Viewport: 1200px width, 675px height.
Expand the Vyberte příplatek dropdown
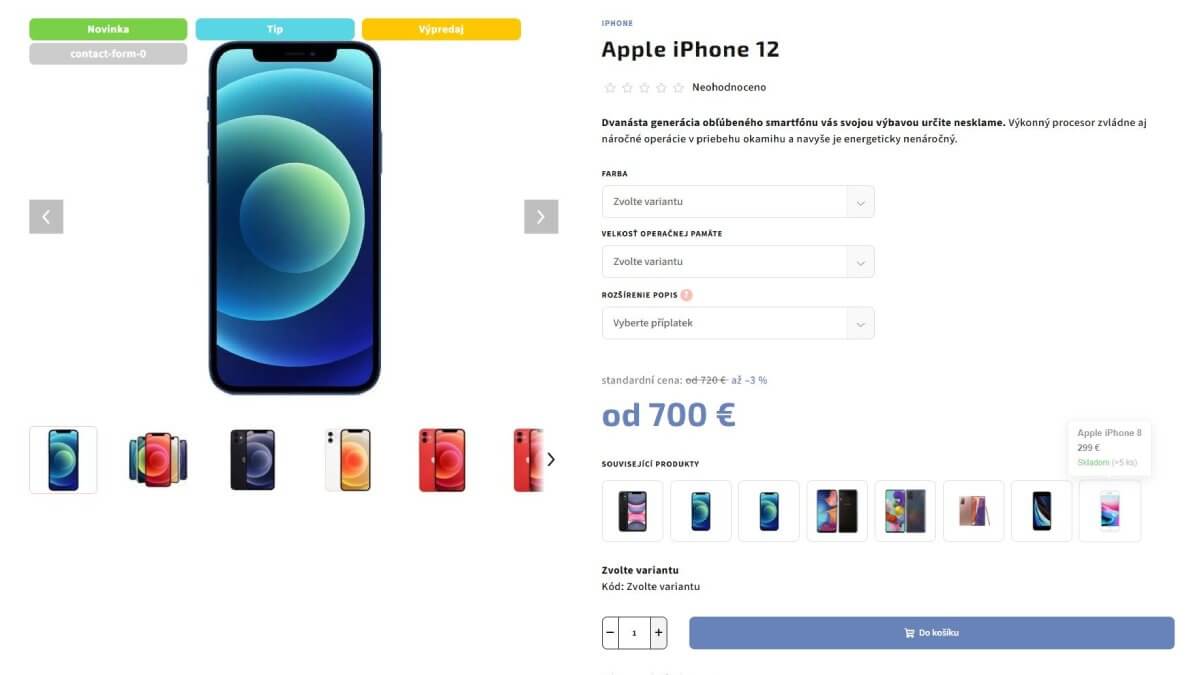(x=738, y=323)
